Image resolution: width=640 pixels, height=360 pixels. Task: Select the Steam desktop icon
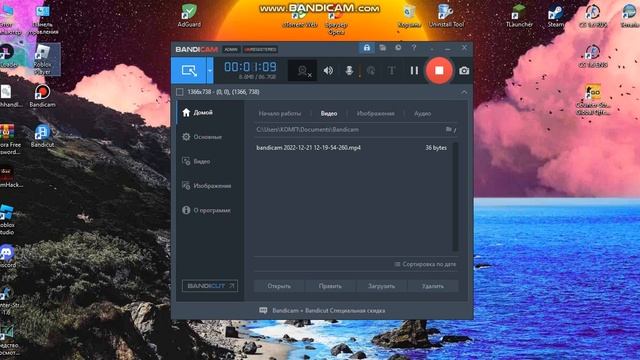[556, 16]
